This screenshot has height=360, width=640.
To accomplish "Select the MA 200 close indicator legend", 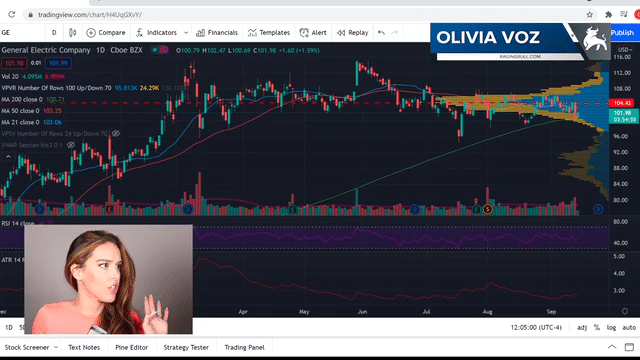I will [22, 99].
